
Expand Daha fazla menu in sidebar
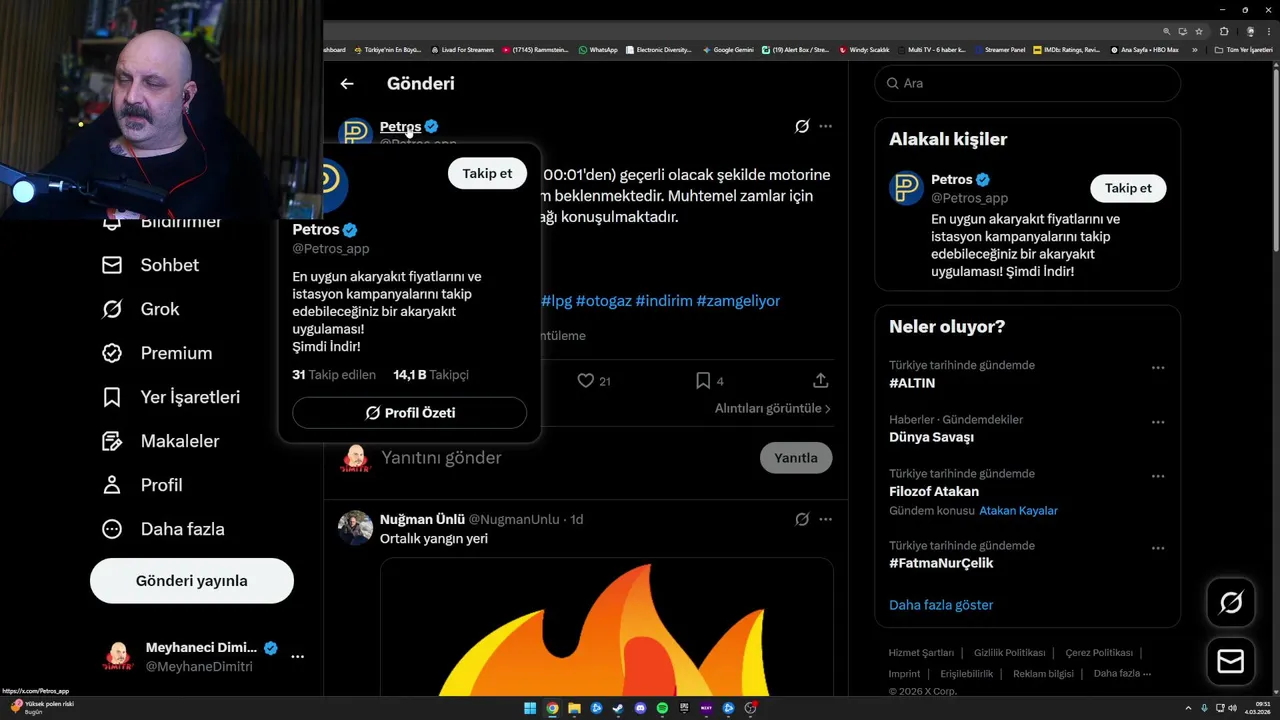(x=163, y=529)
